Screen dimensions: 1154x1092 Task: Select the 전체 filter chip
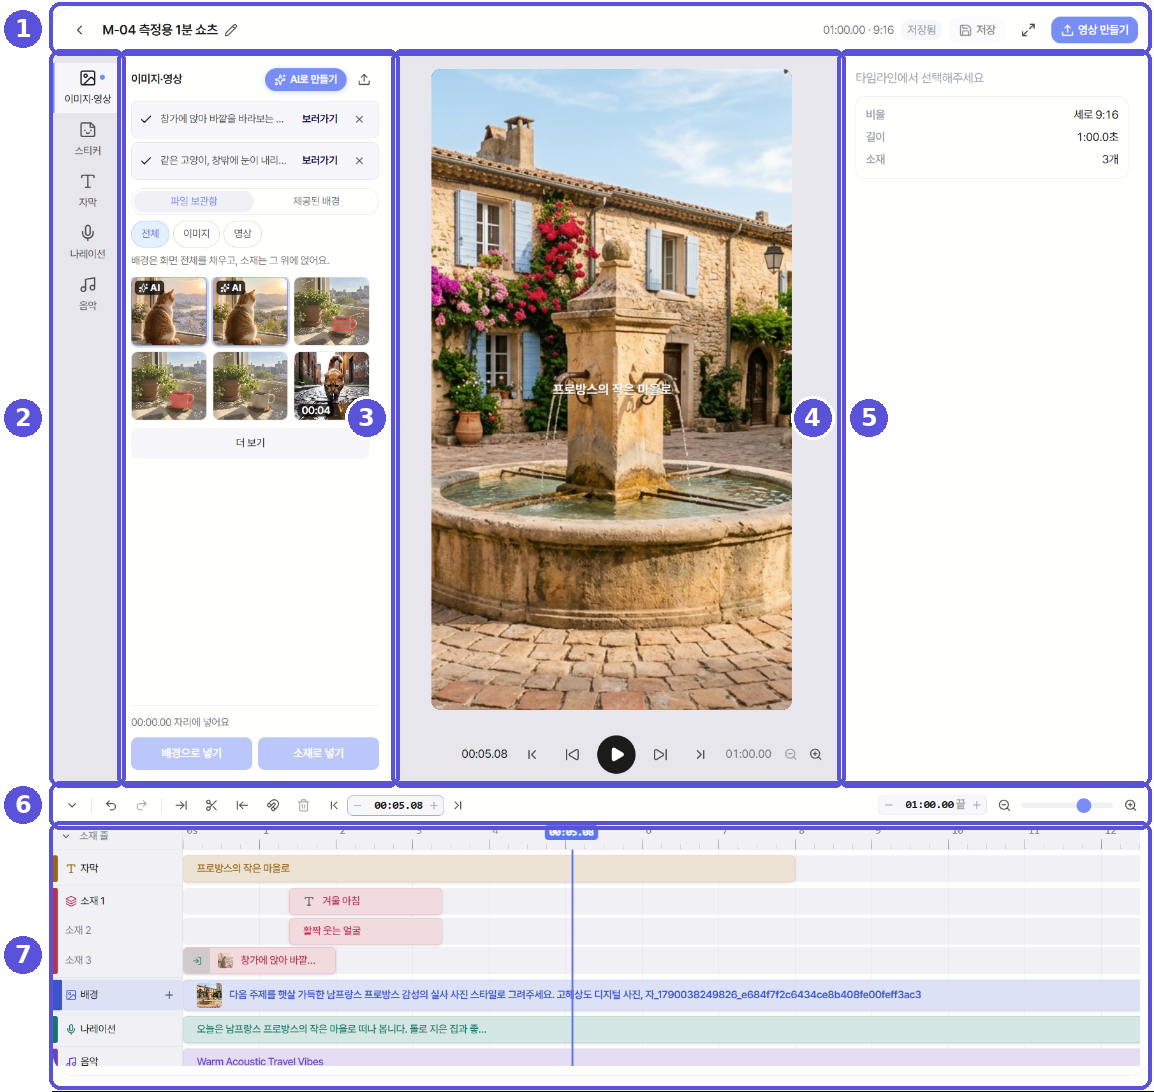tap(150, 234)
